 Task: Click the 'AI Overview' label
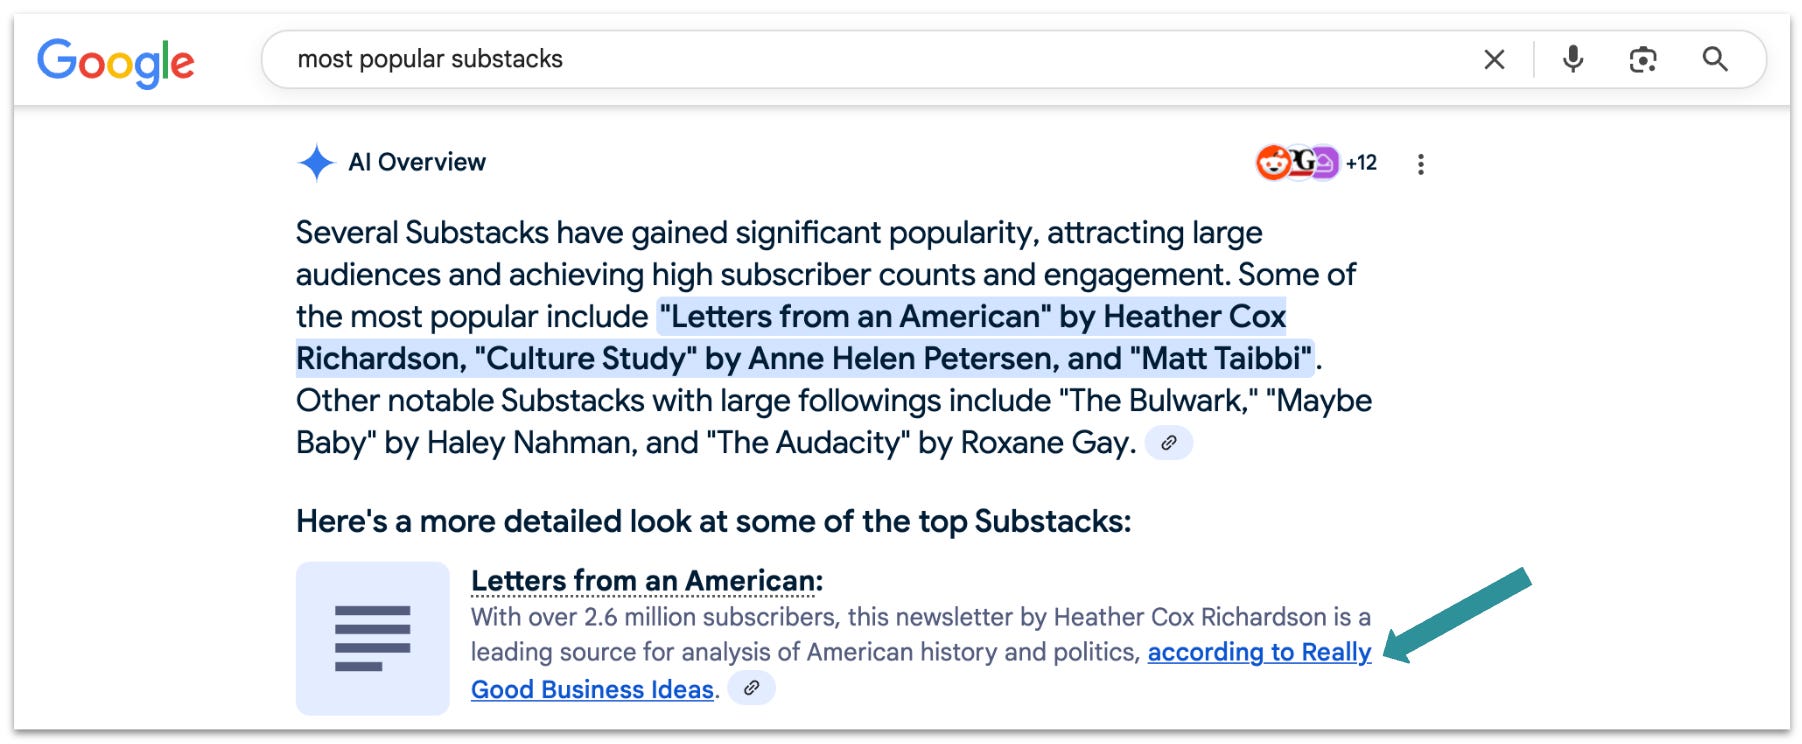(x=417, y=162)
